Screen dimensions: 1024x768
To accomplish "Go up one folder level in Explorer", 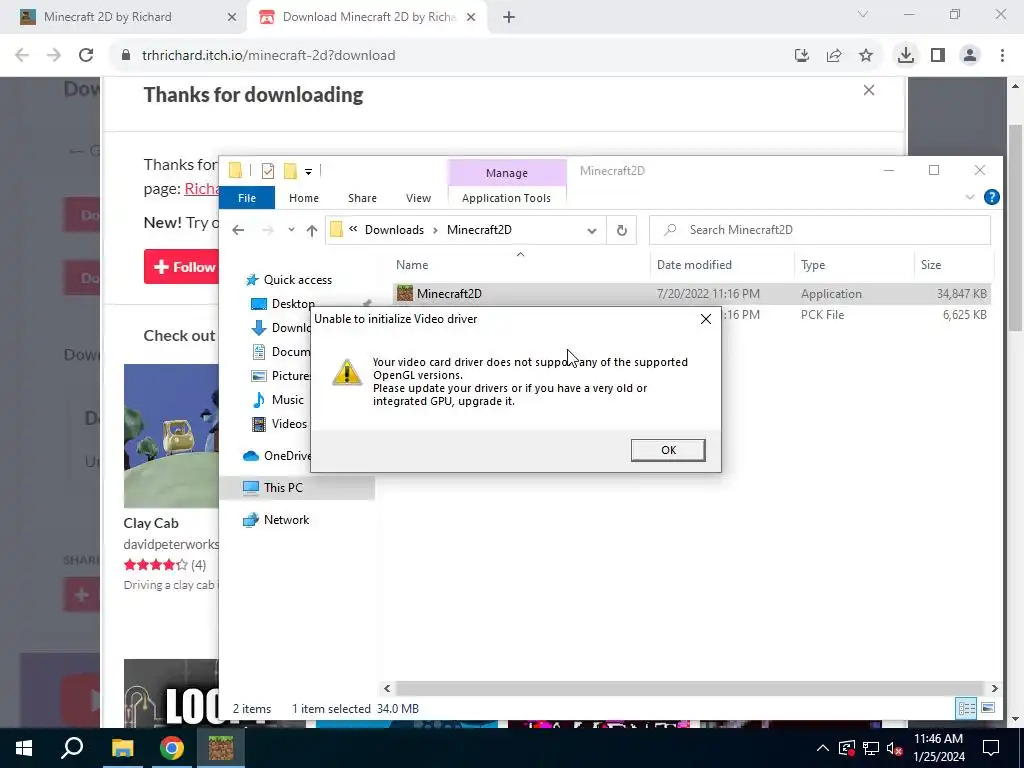I will 312,230.
